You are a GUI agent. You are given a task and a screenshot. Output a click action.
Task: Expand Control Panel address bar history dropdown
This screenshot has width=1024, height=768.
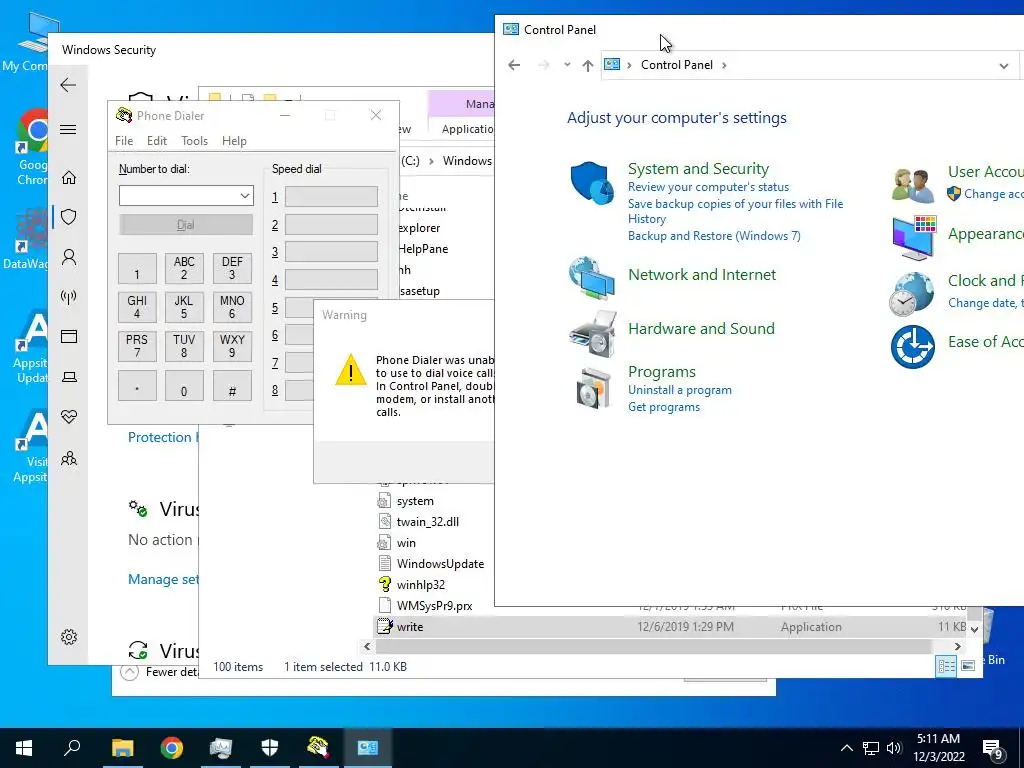pos(1004,65)
